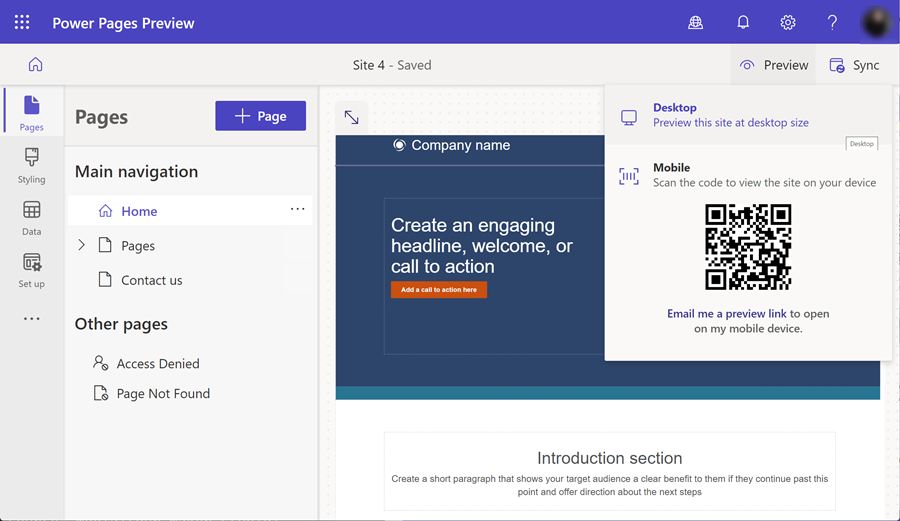
Task: Open the Styling workspace
Action: pyautogui.click(x=32, y=166)
